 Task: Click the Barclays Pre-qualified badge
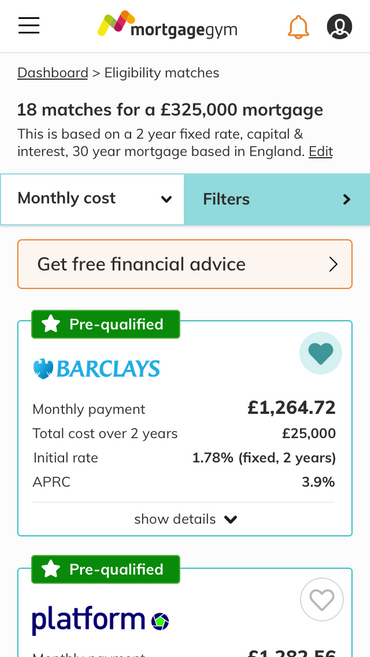point(106,324)
